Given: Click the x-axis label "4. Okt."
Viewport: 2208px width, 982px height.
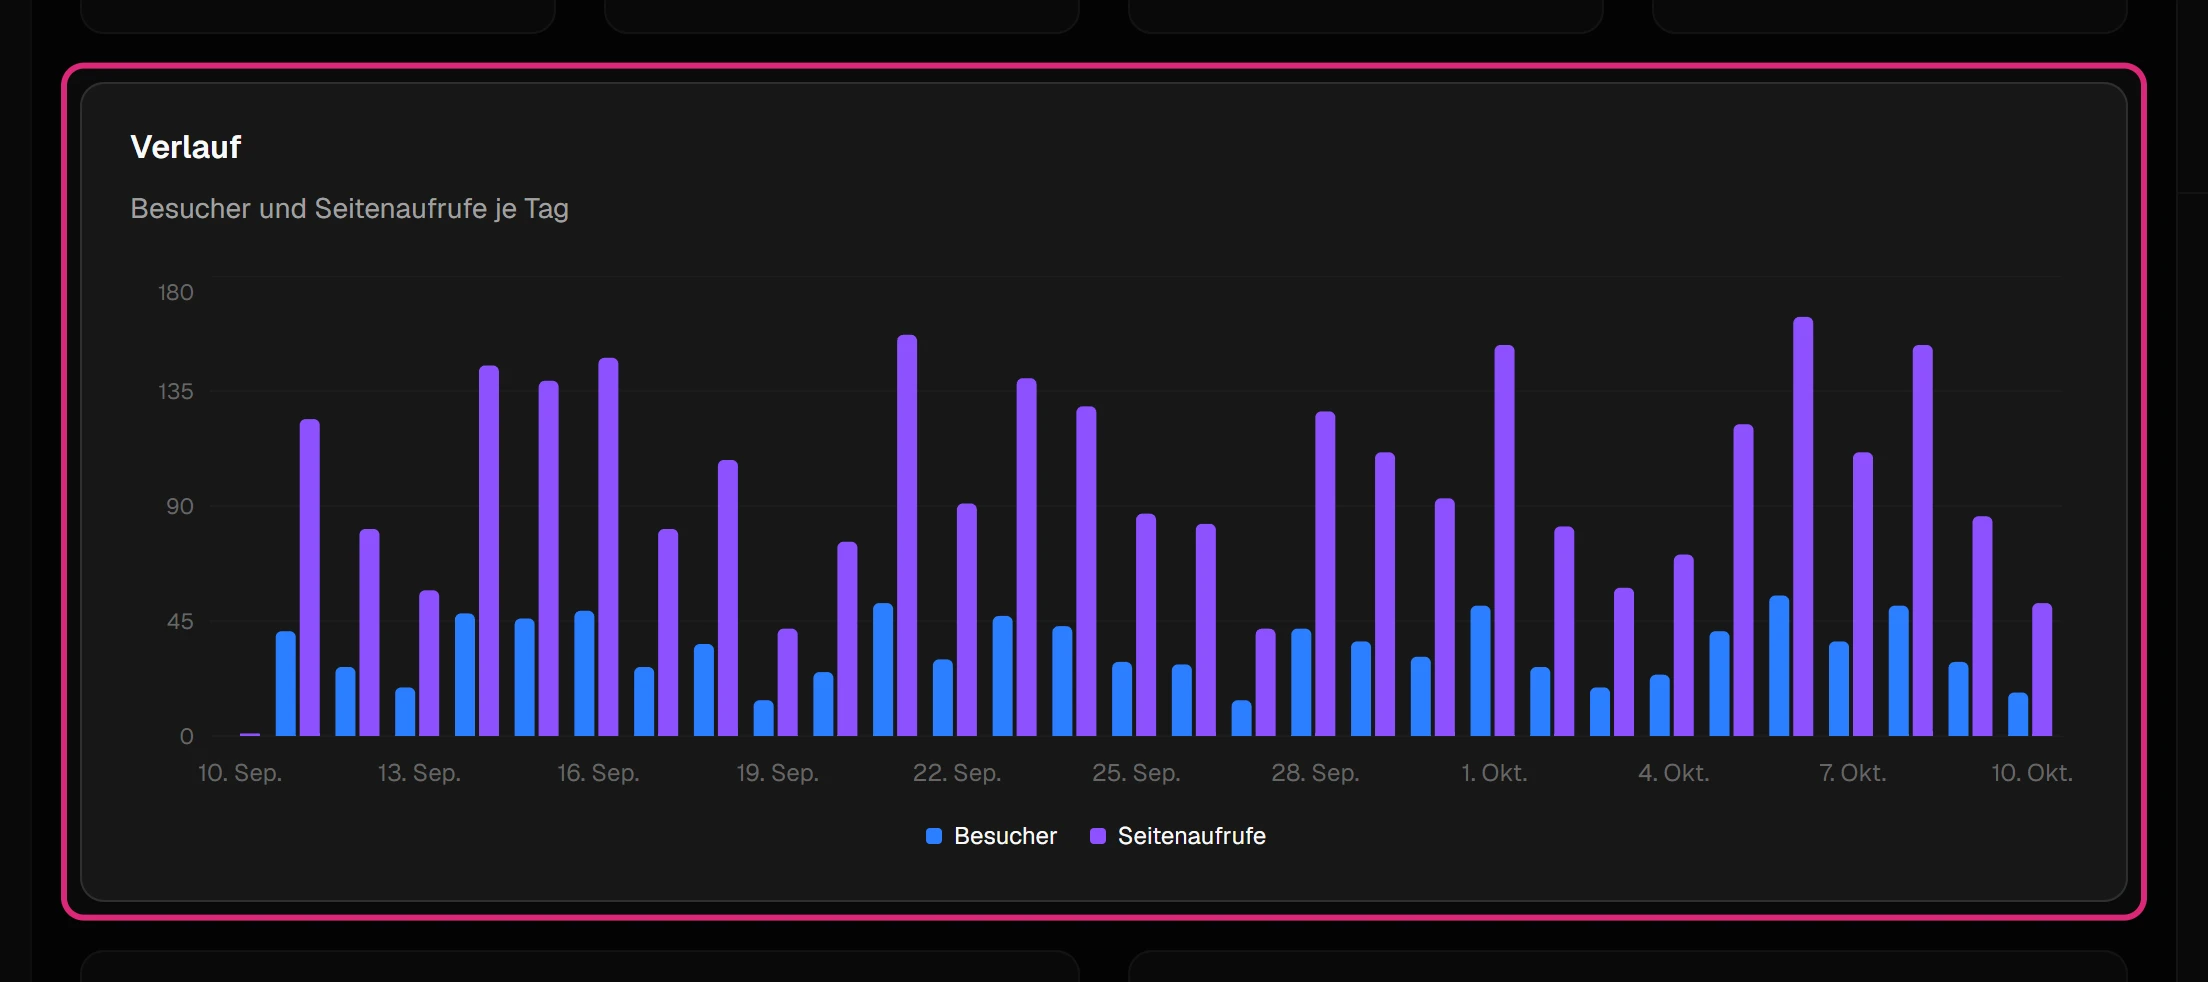Looking at the screenshot, I should click(x=1674, y=773).
